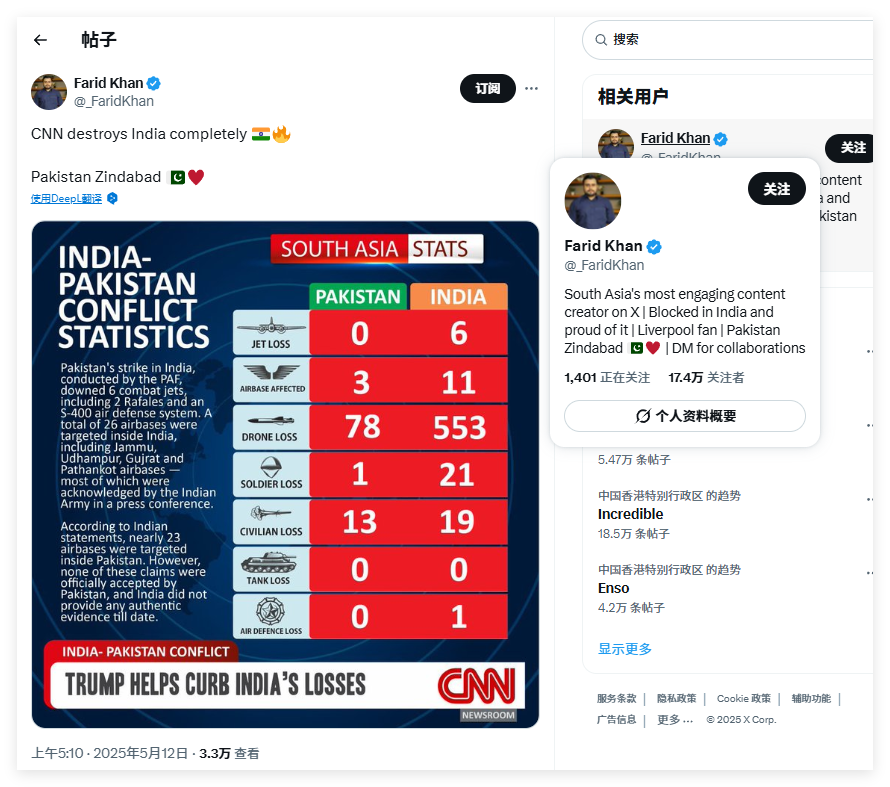
Task: Click the DeepL translation badge icon
Action: tap(112, 198)
